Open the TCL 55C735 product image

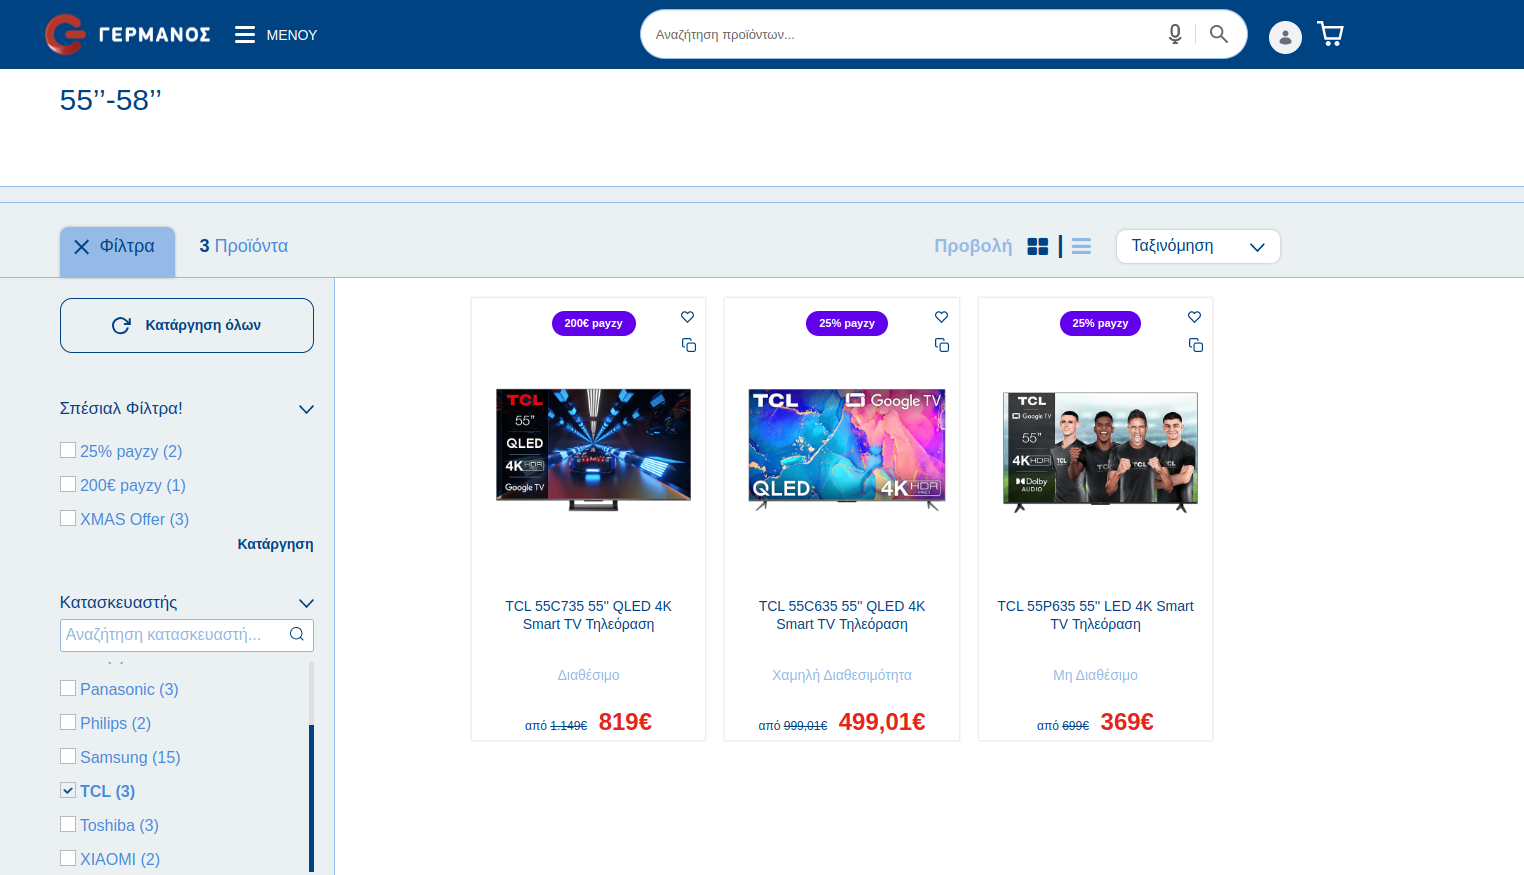(593, 448)
